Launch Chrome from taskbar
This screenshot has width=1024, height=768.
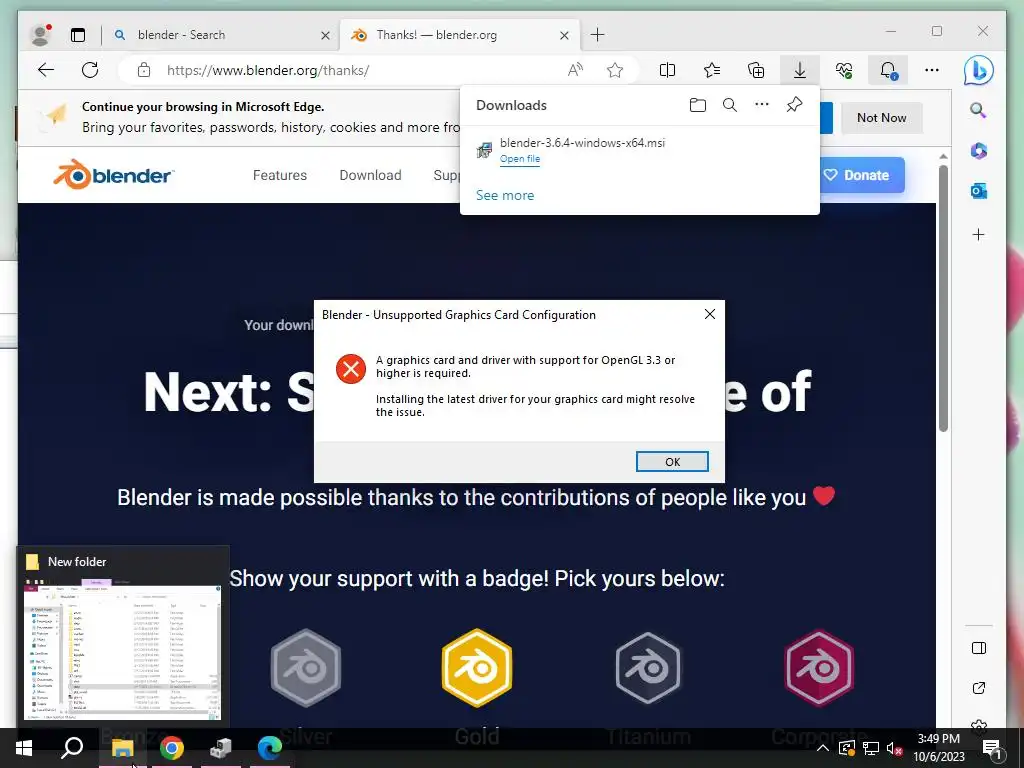click(x=172, y=748)
